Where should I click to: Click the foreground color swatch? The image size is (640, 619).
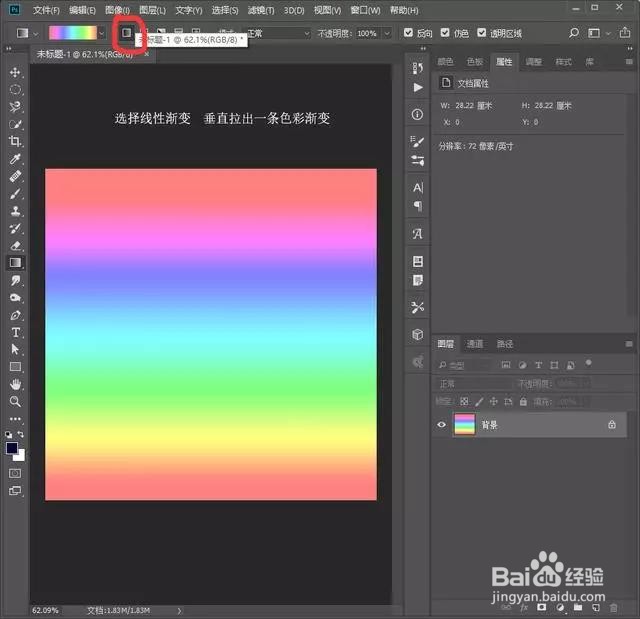point(12,448)
